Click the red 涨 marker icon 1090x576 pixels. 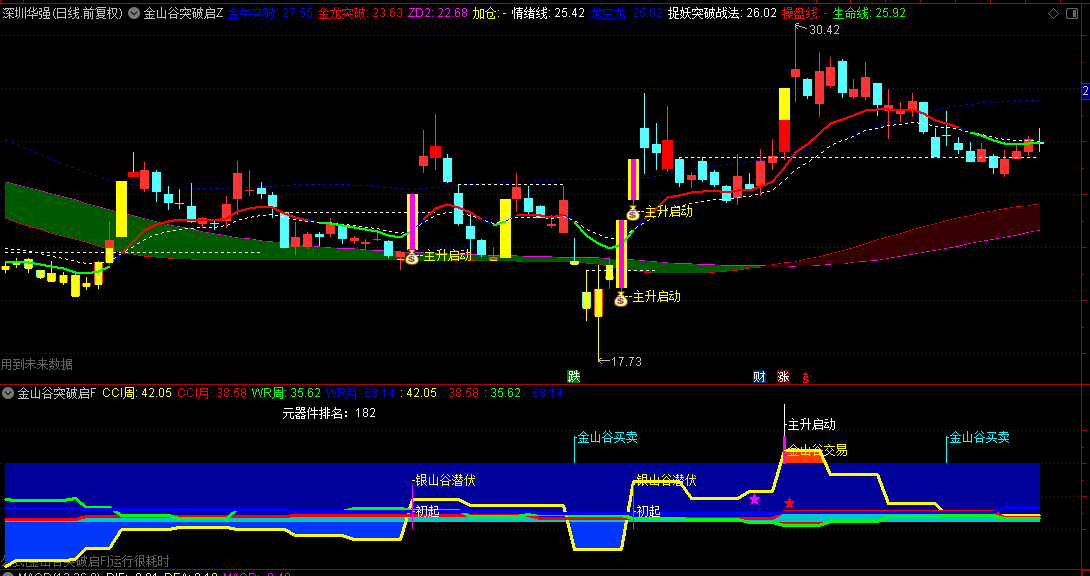[x=783, y=377]
